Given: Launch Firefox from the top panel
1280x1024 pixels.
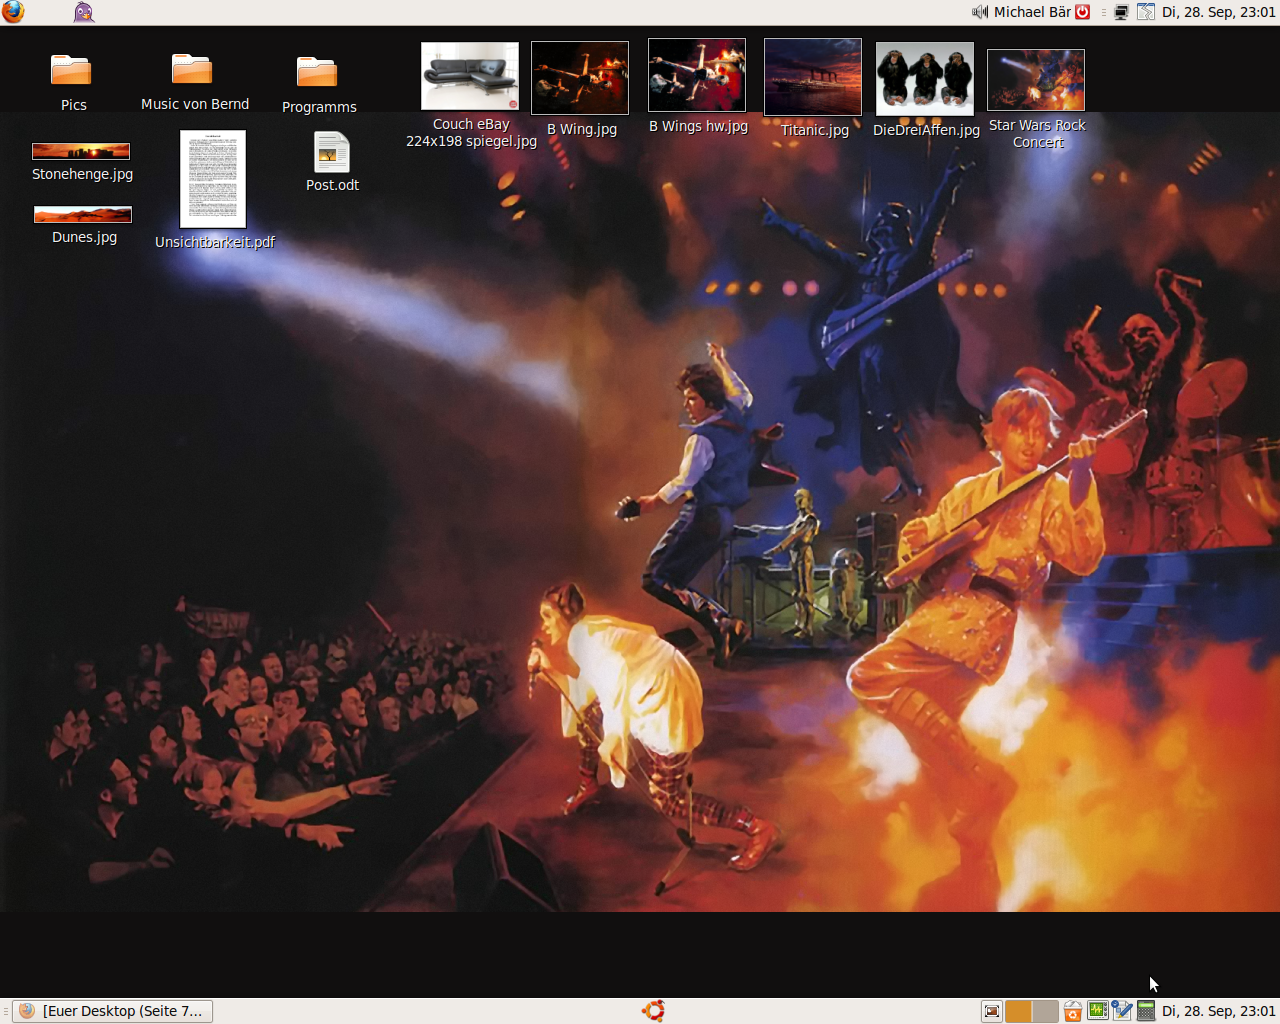Looking at the screenshot, I should point(13,12).
